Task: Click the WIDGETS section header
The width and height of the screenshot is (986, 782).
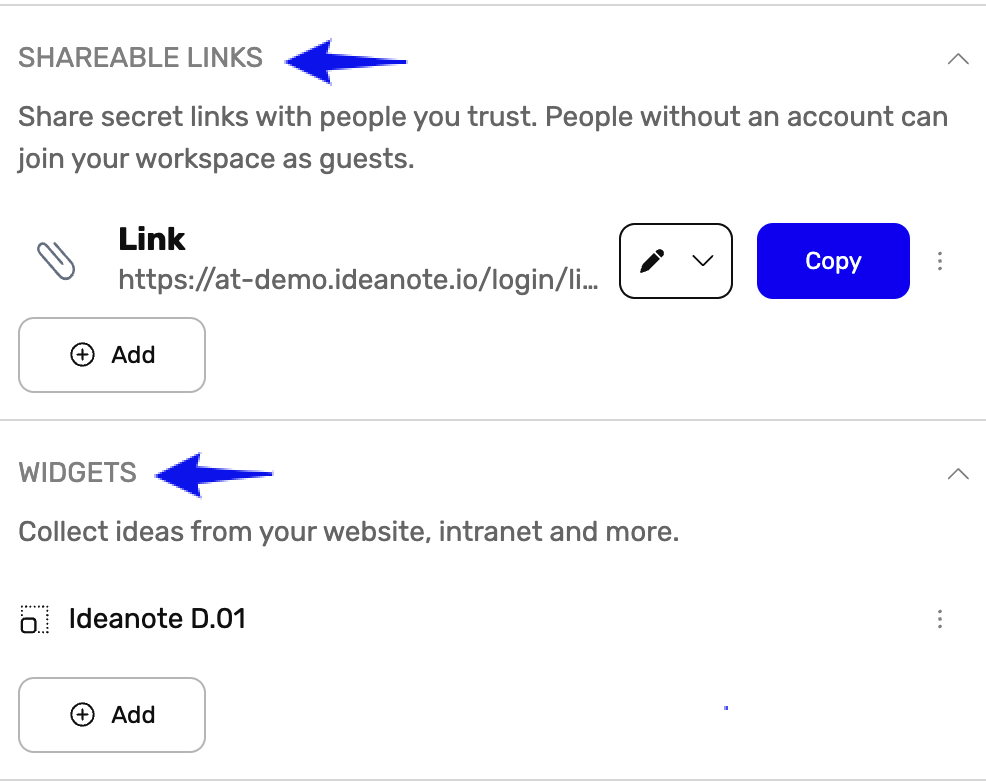Action: point(77,473)
